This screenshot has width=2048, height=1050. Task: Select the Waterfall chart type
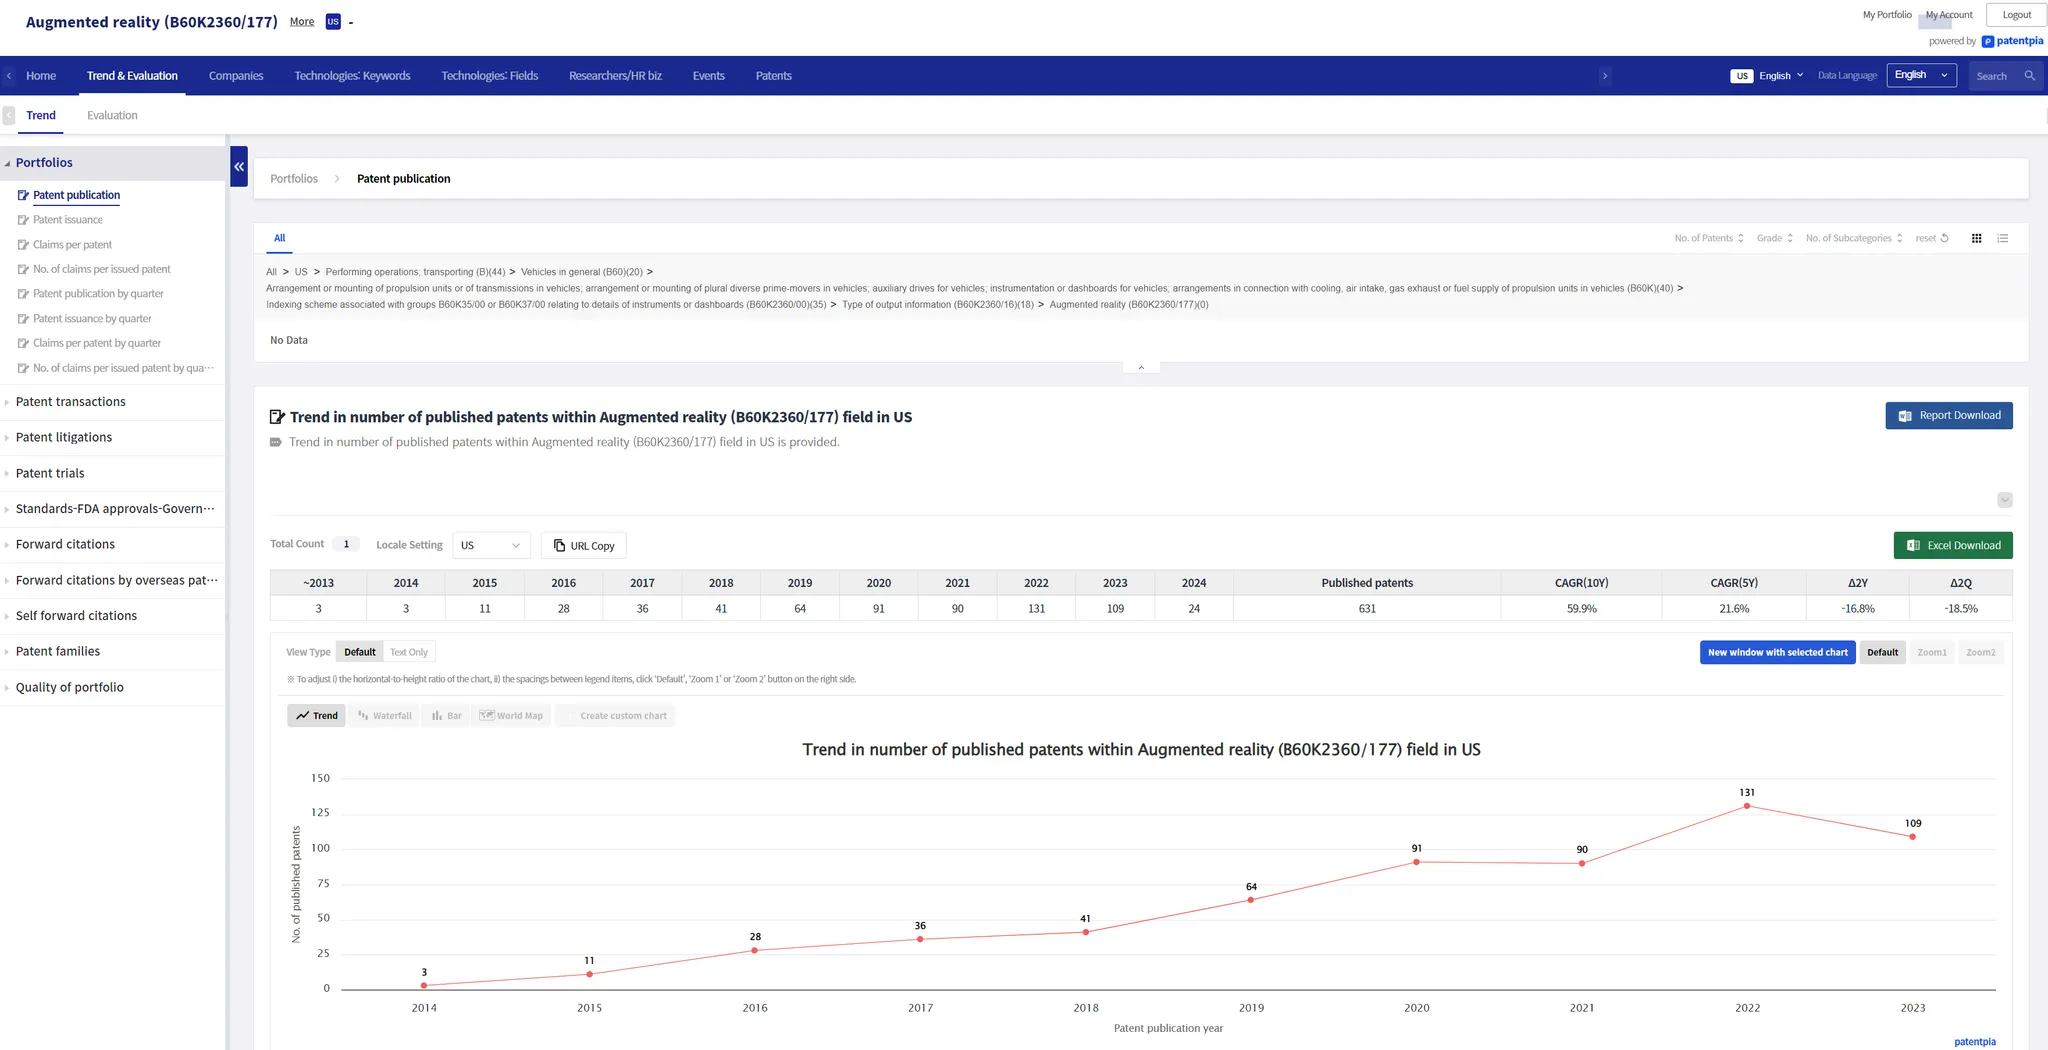[384, 716]
